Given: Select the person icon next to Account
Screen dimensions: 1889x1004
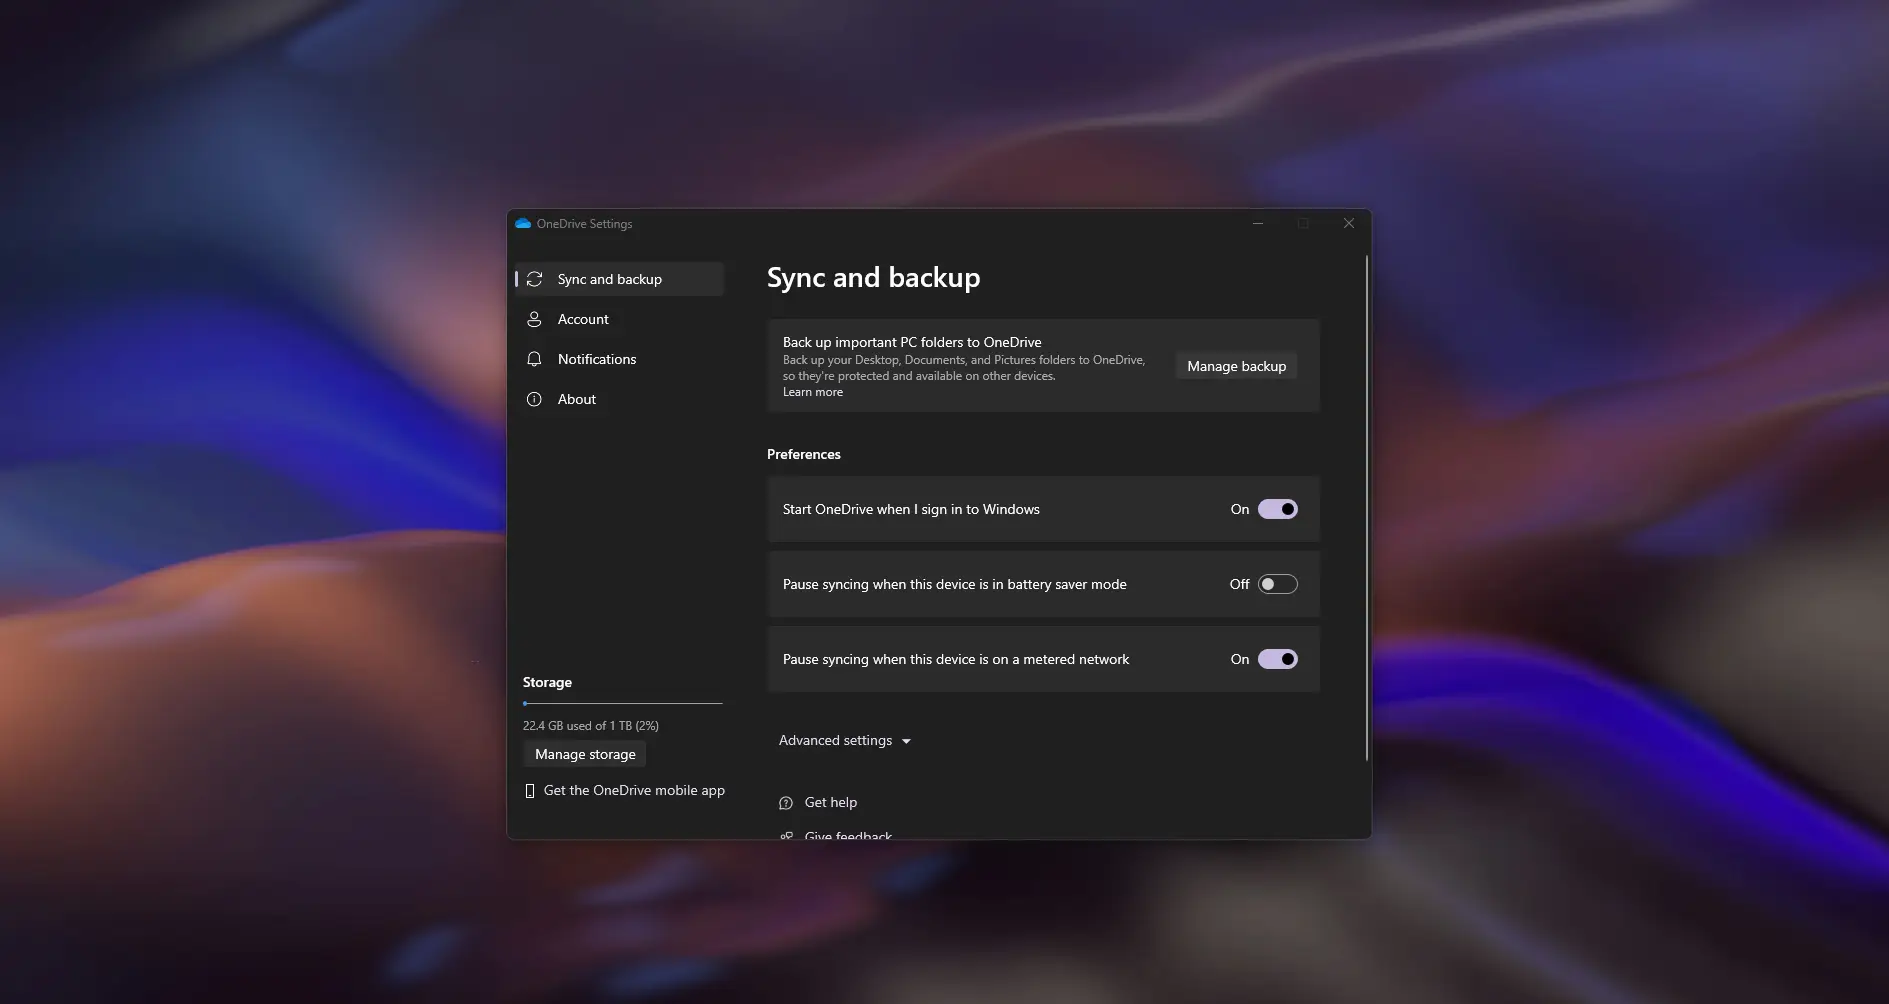Looking at the screenshot, I should [x=535, y=319].
